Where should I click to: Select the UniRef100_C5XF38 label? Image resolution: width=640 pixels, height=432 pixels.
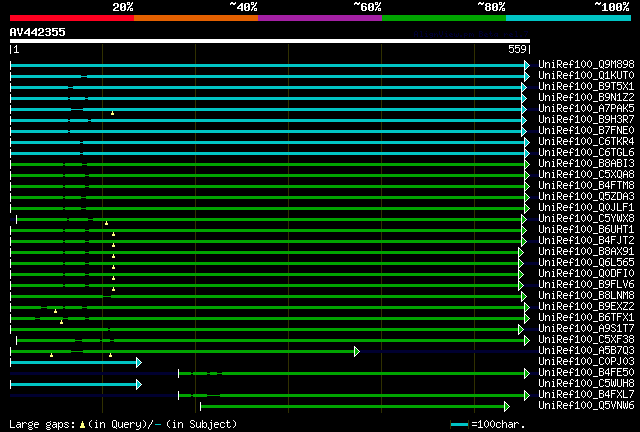point(586,340)
